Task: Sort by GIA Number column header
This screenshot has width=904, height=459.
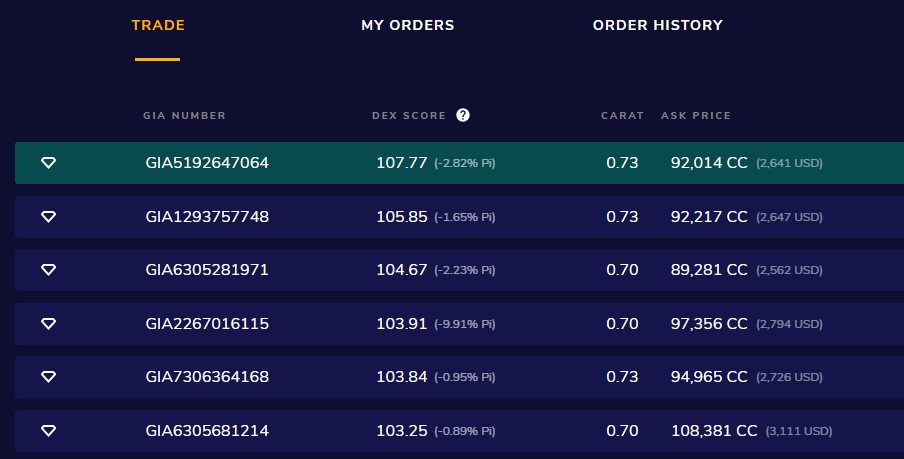Action: click(185, 116)
